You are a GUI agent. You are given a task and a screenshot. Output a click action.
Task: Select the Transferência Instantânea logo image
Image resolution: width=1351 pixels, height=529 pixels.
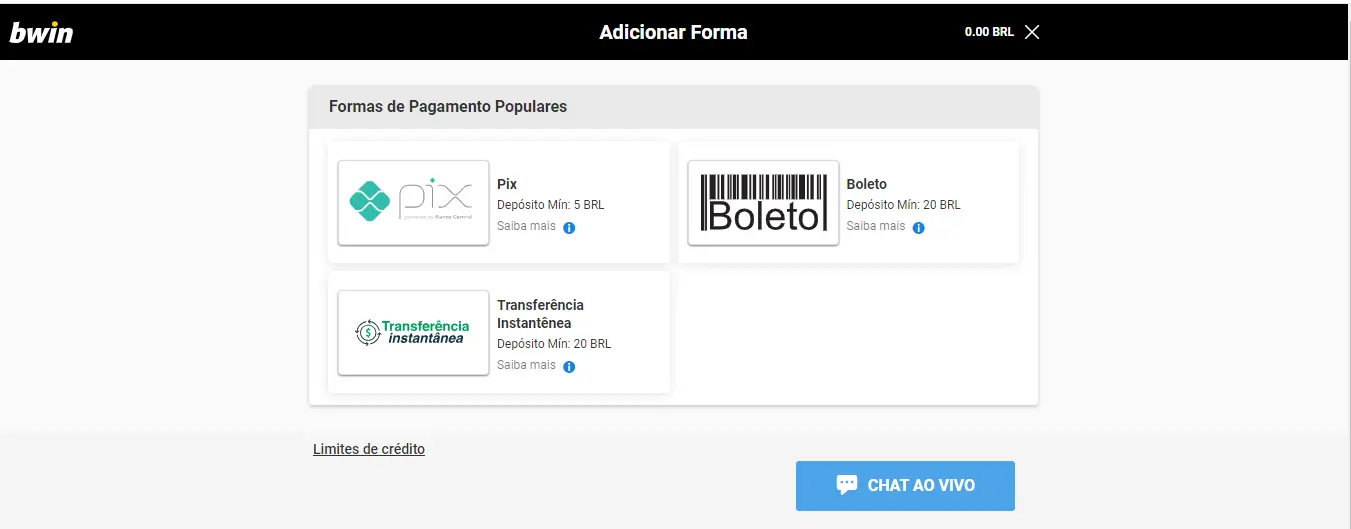click(413, 333)
